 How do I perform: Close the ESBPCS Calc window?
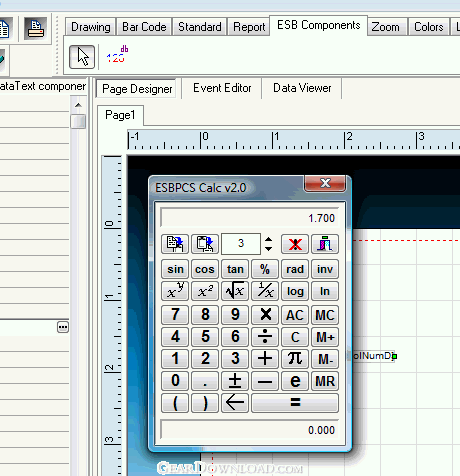(x=325, y=183)
